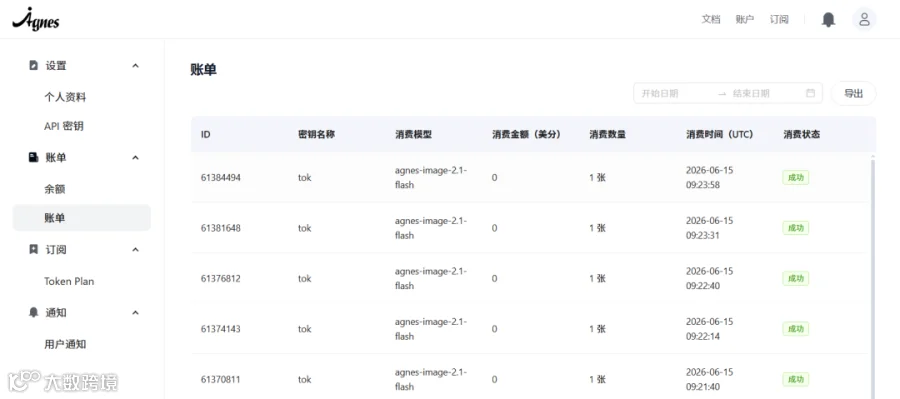This screenshot has width=900, height=399.
Task: Click timestamp 2026-06-15 09:21:40
Action: (x=709, y=379)
